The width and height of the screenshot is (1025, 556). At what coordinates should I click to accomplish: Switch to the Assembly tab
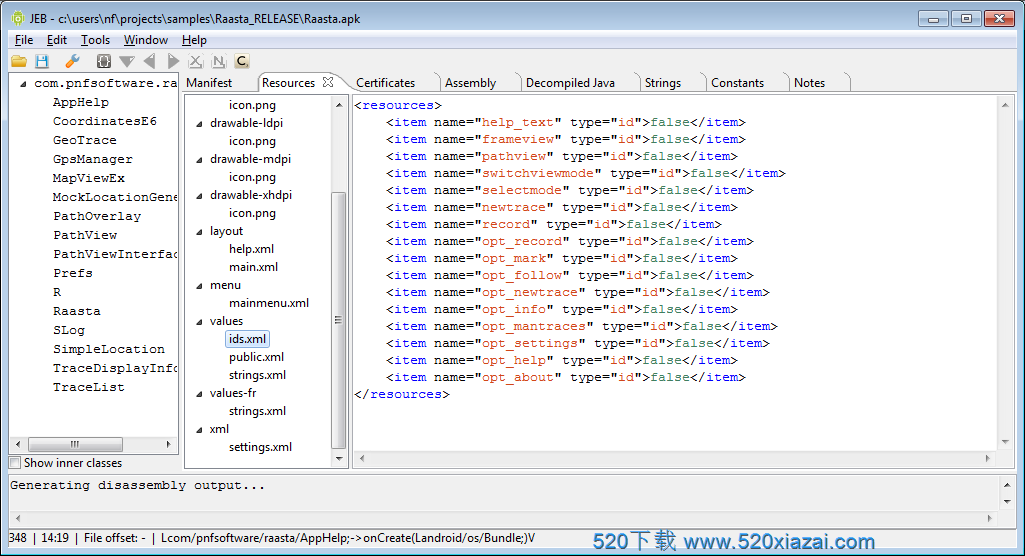click(471, 83)
